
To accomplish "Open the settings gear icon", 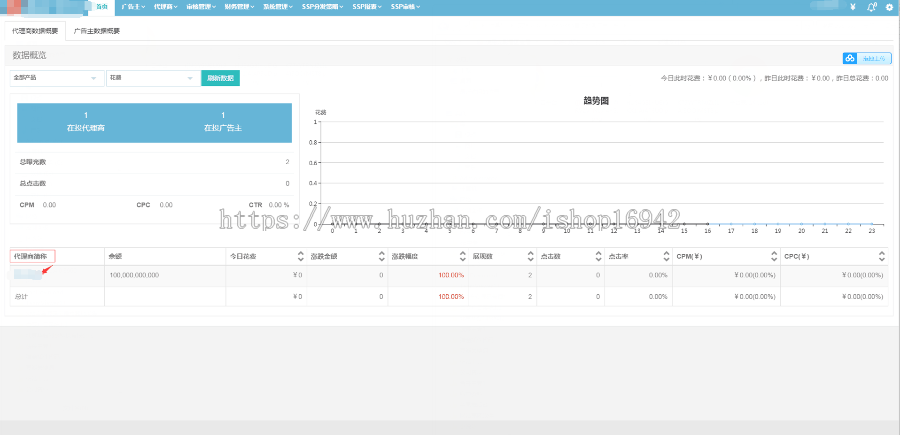I will 890,7.
